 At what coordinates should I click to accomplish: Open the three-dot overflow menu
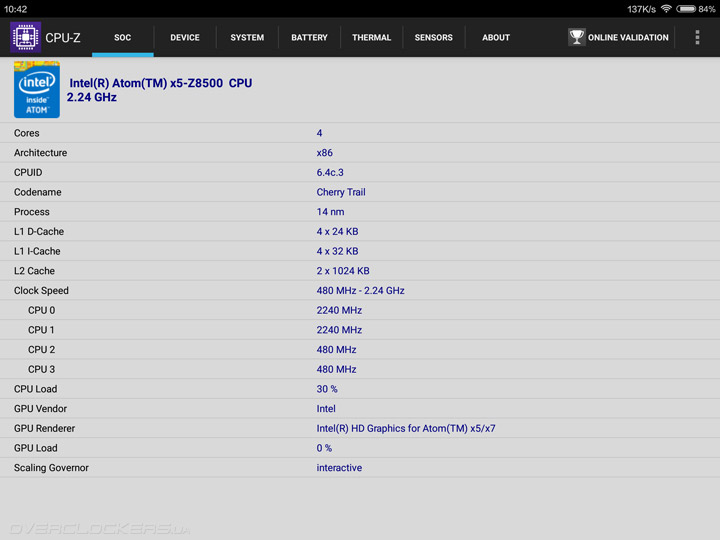click(x=697, y=37)
